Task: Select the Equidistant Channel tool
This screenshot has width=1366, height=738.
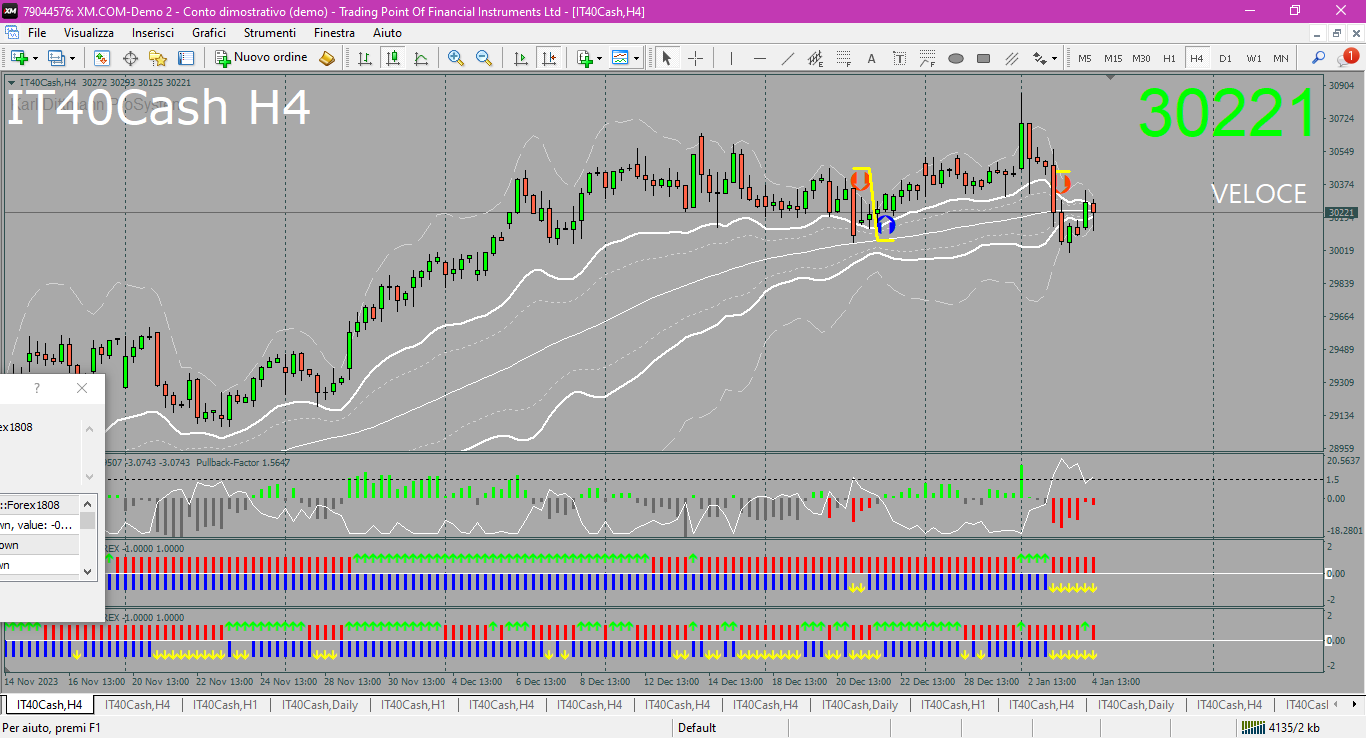Action: click(x=815, y=58)
